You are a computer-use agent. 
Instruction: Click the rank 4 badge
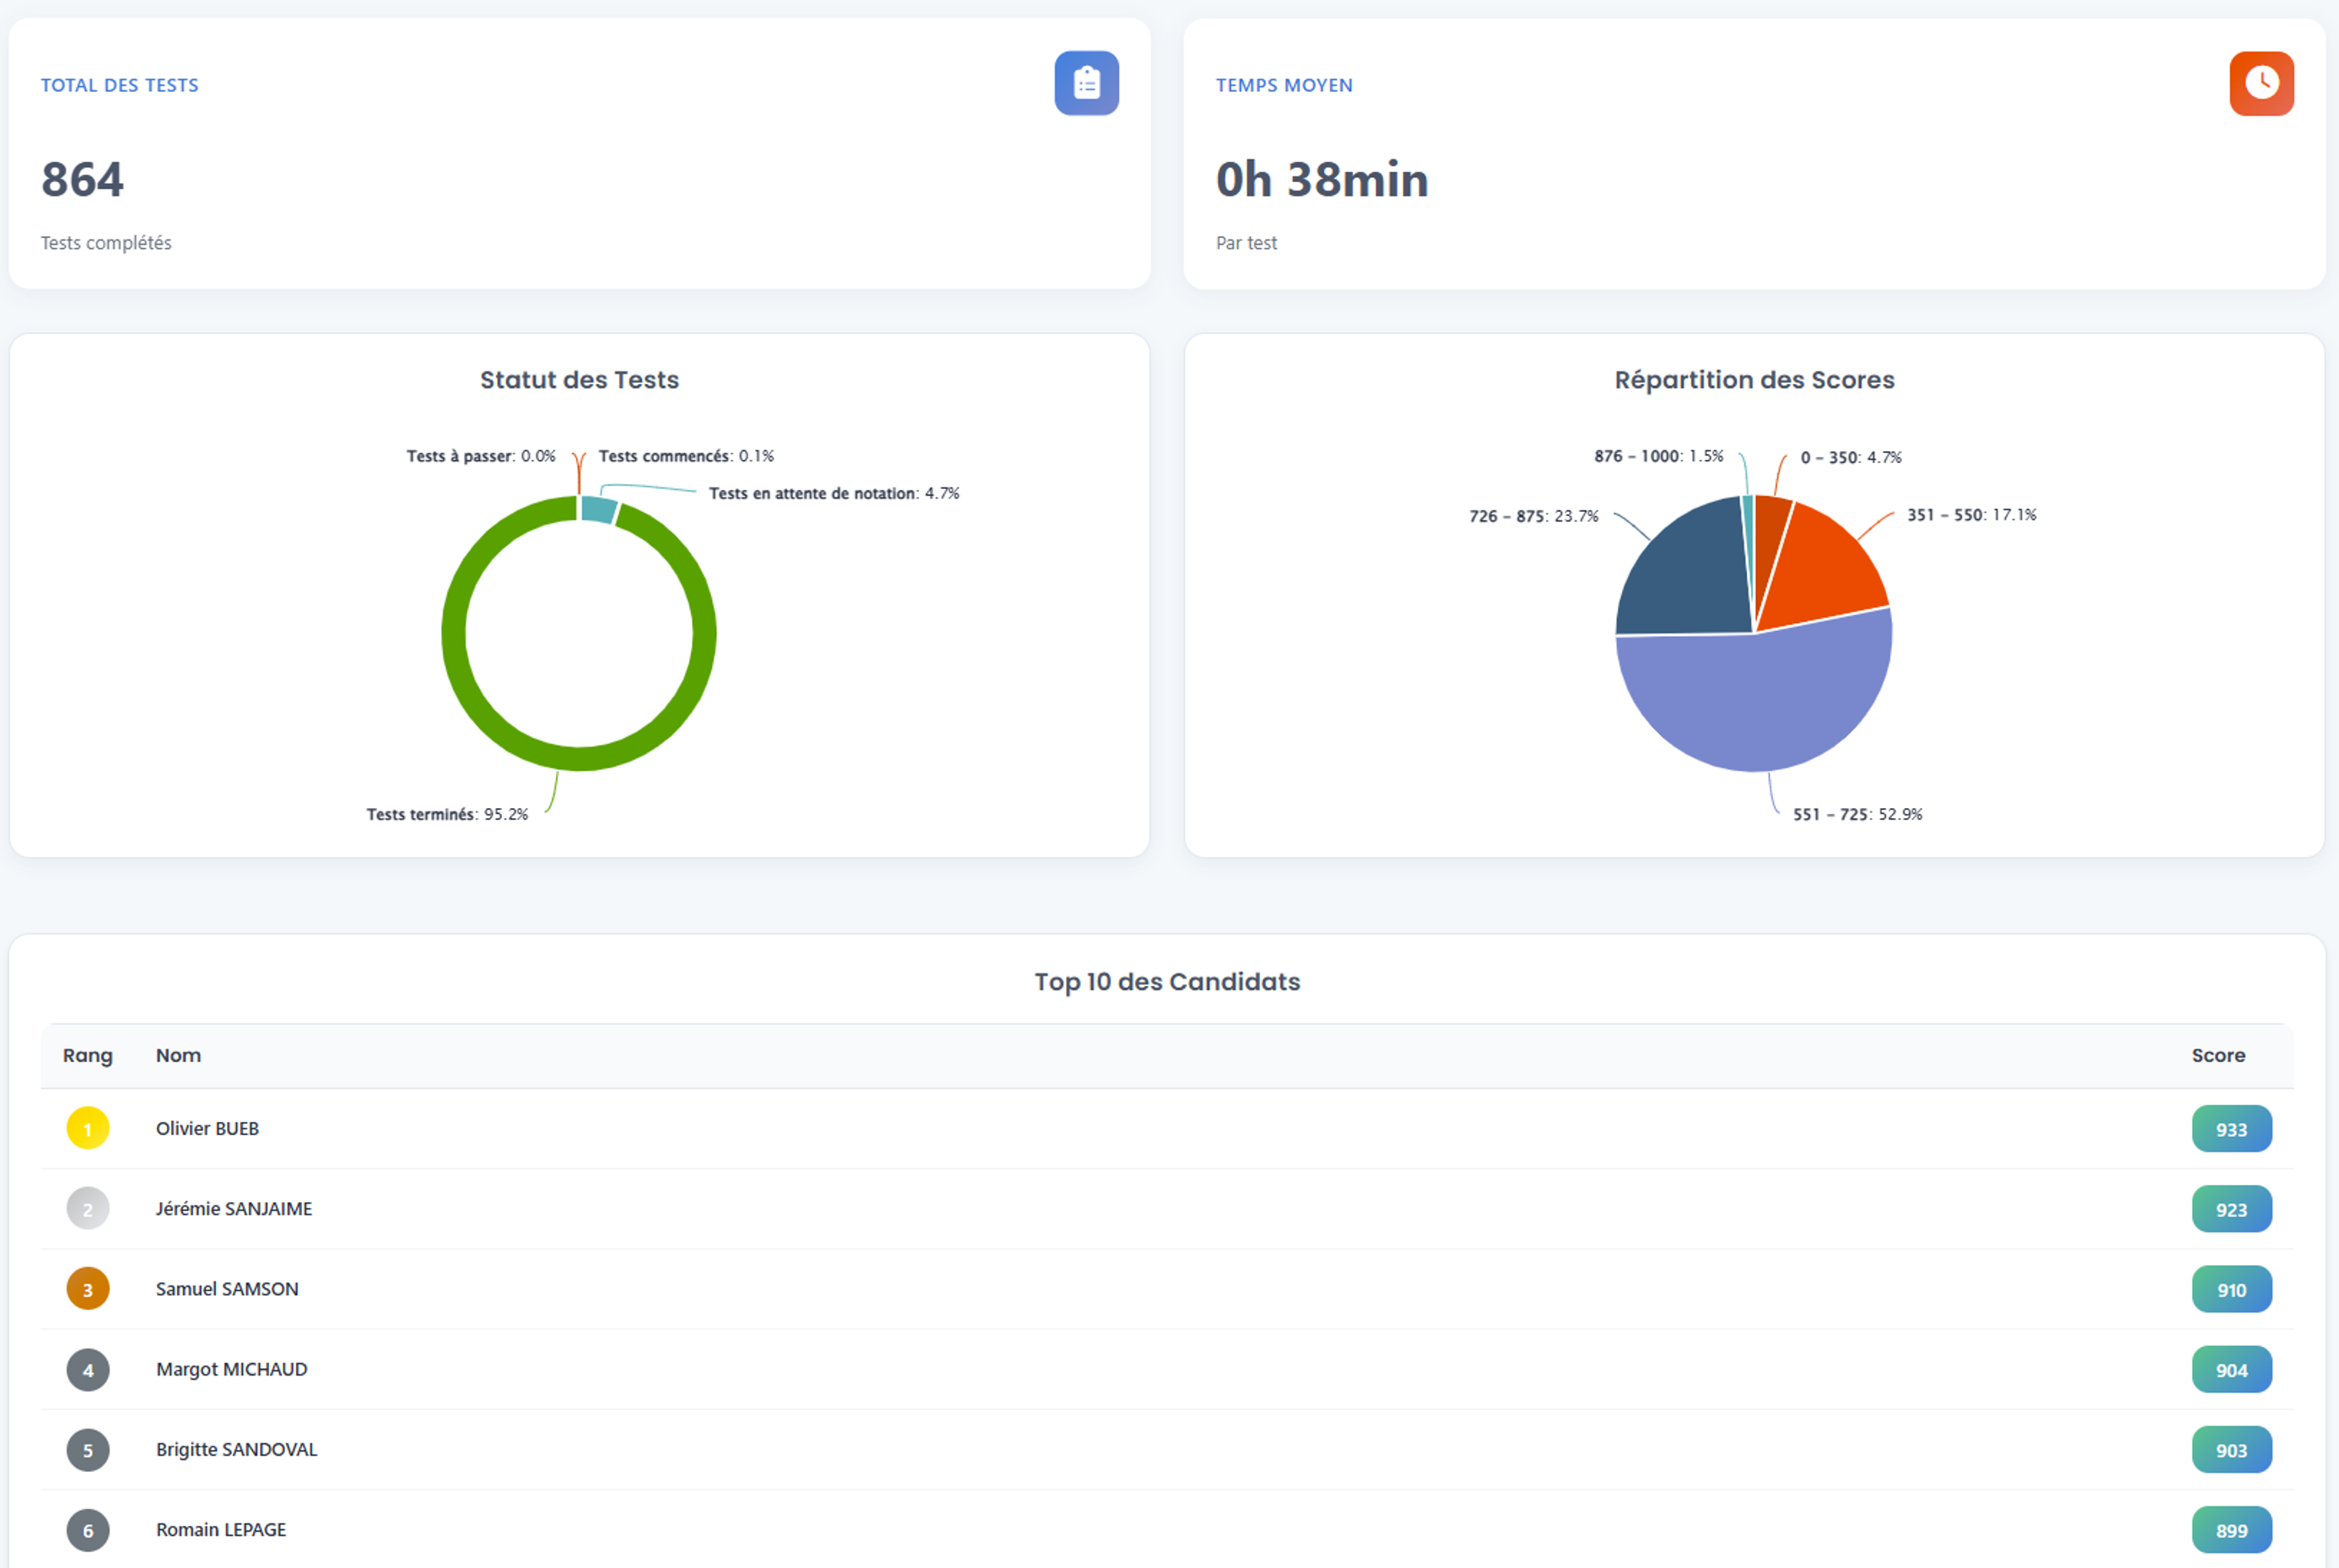tap(88, 1369)
